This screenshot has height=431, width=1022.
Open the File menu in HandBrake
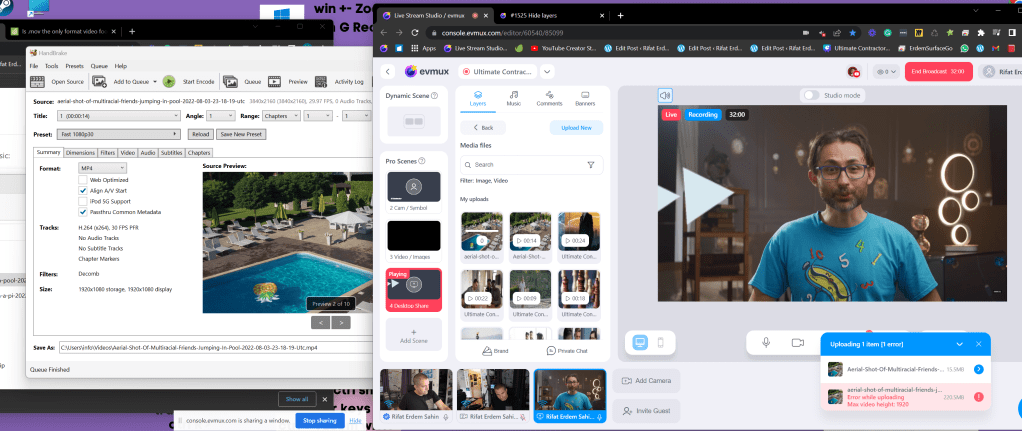34,66
